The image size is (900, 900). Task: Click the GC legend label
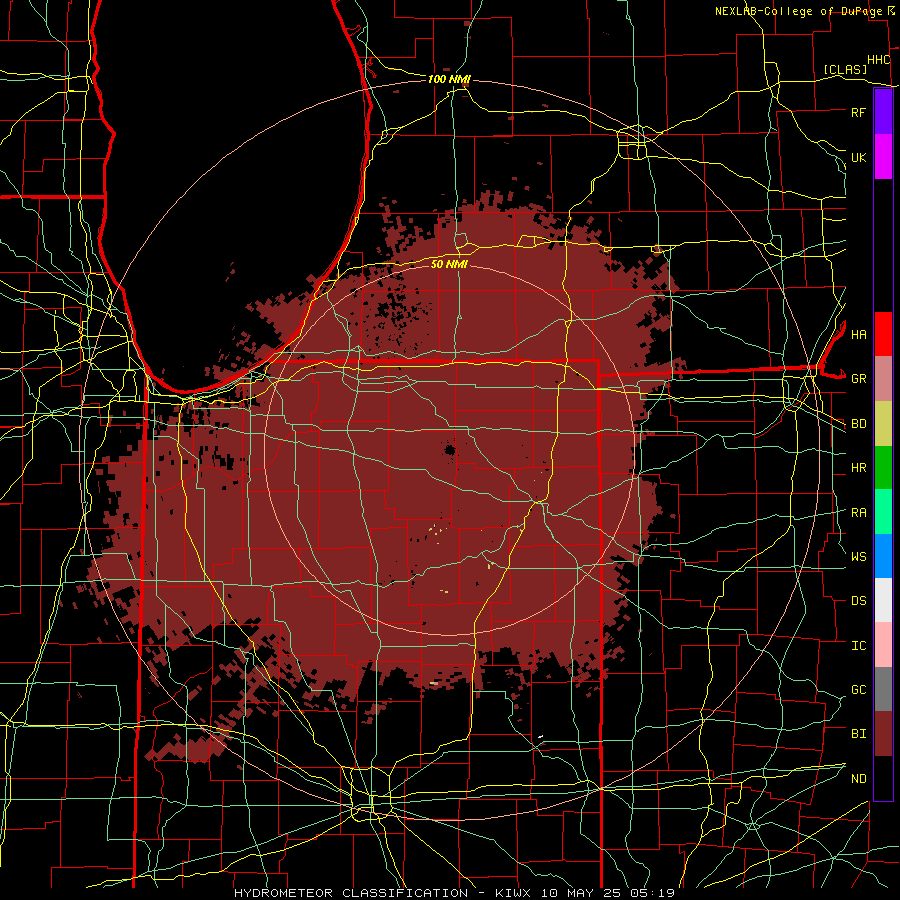coord(858,690)
